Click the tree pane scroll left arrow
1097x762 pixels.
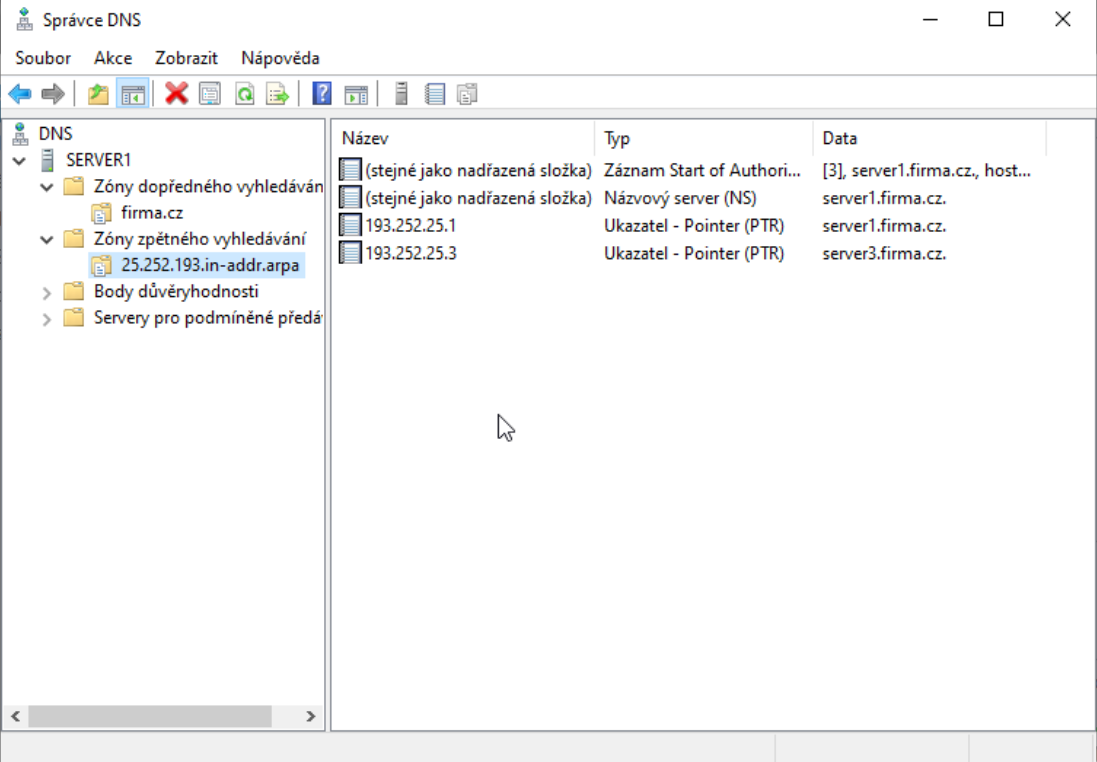[15, 716]
